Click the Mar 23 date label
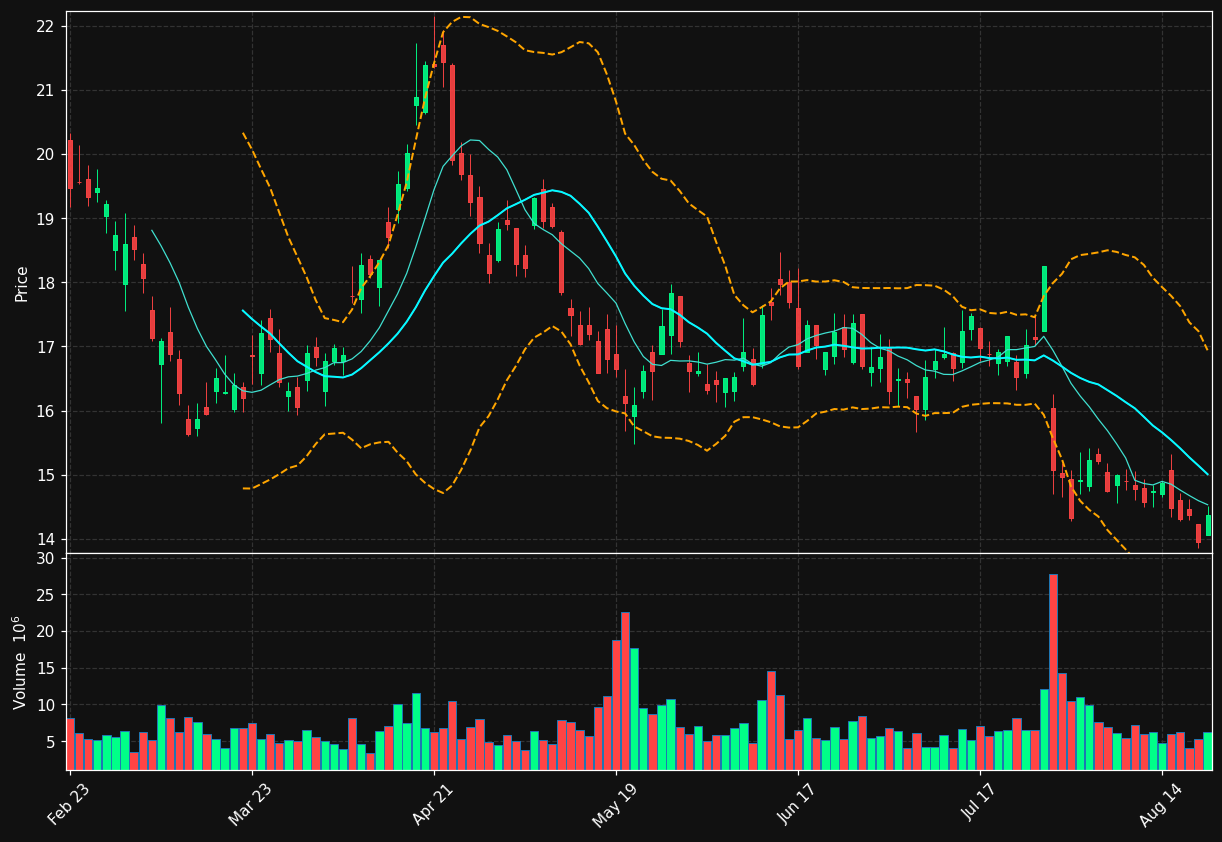The width and height of the screenshot is (1222, 842). pyautogui.click(x=248, y=803)
